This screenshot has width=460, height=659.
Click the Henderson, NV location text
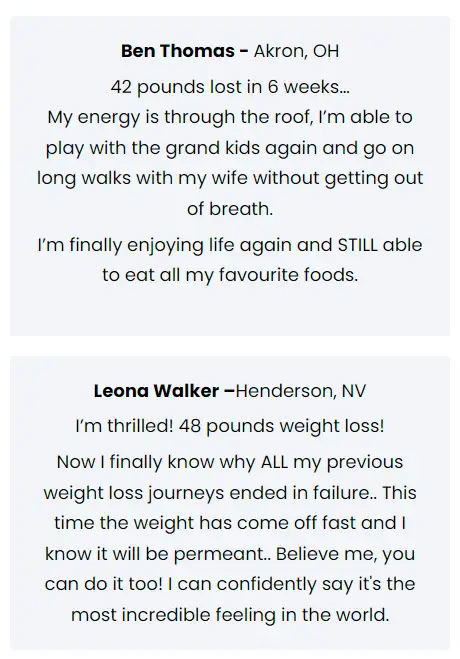tap(301, 391)
